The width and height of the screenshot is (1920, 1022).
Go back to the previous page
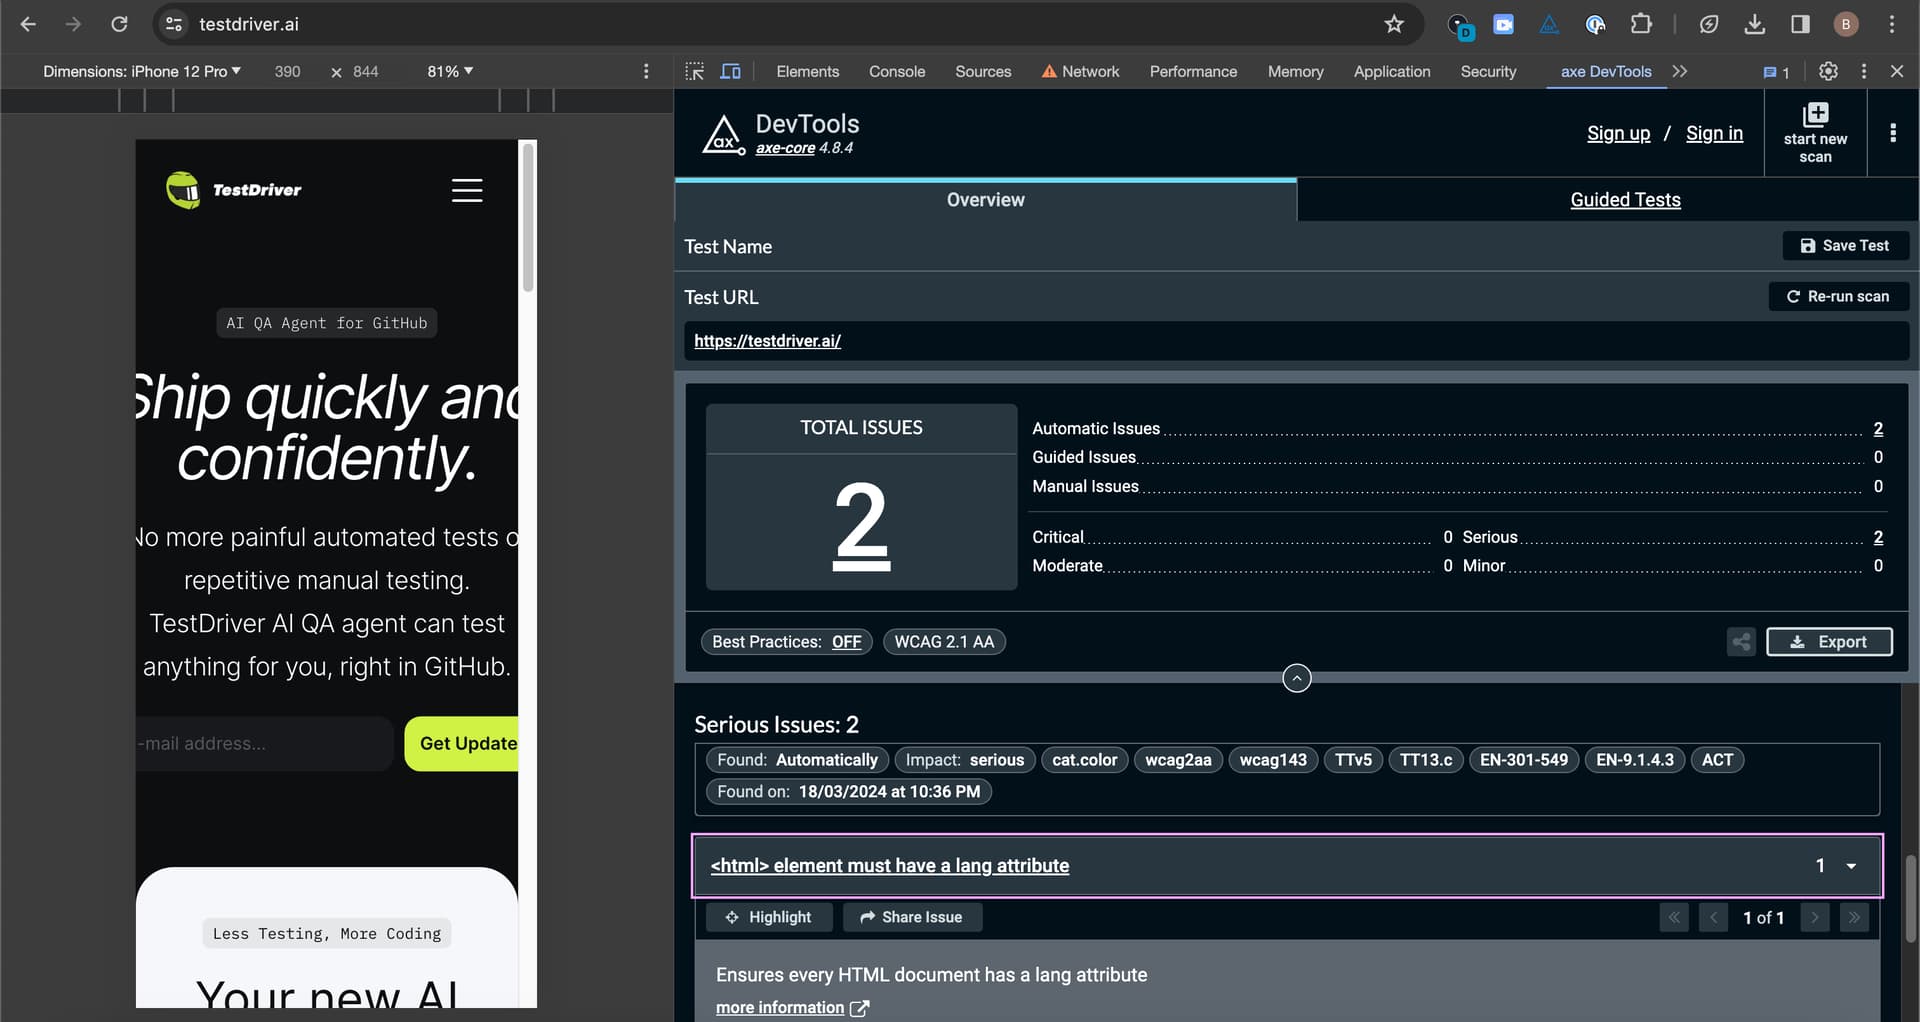[28, 24]
